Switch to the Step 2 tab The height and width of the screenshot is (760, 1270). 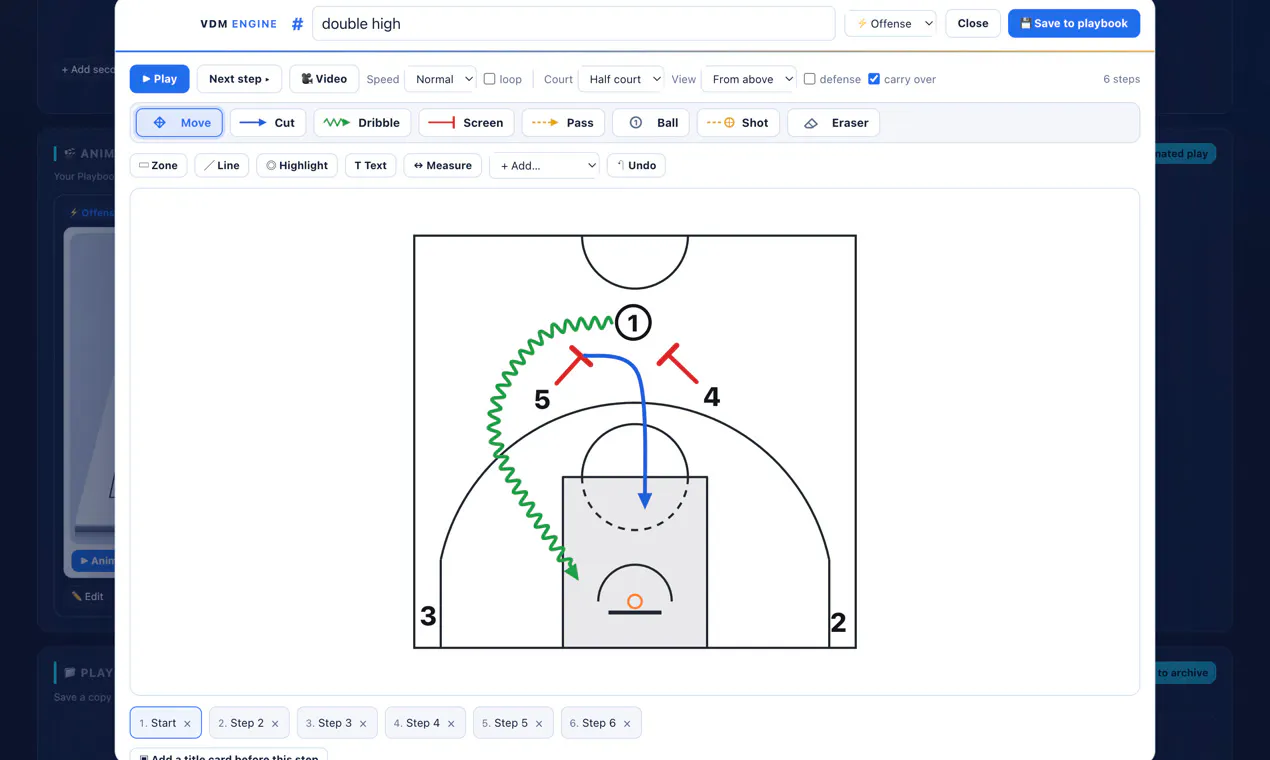click(x=247, y=723)
